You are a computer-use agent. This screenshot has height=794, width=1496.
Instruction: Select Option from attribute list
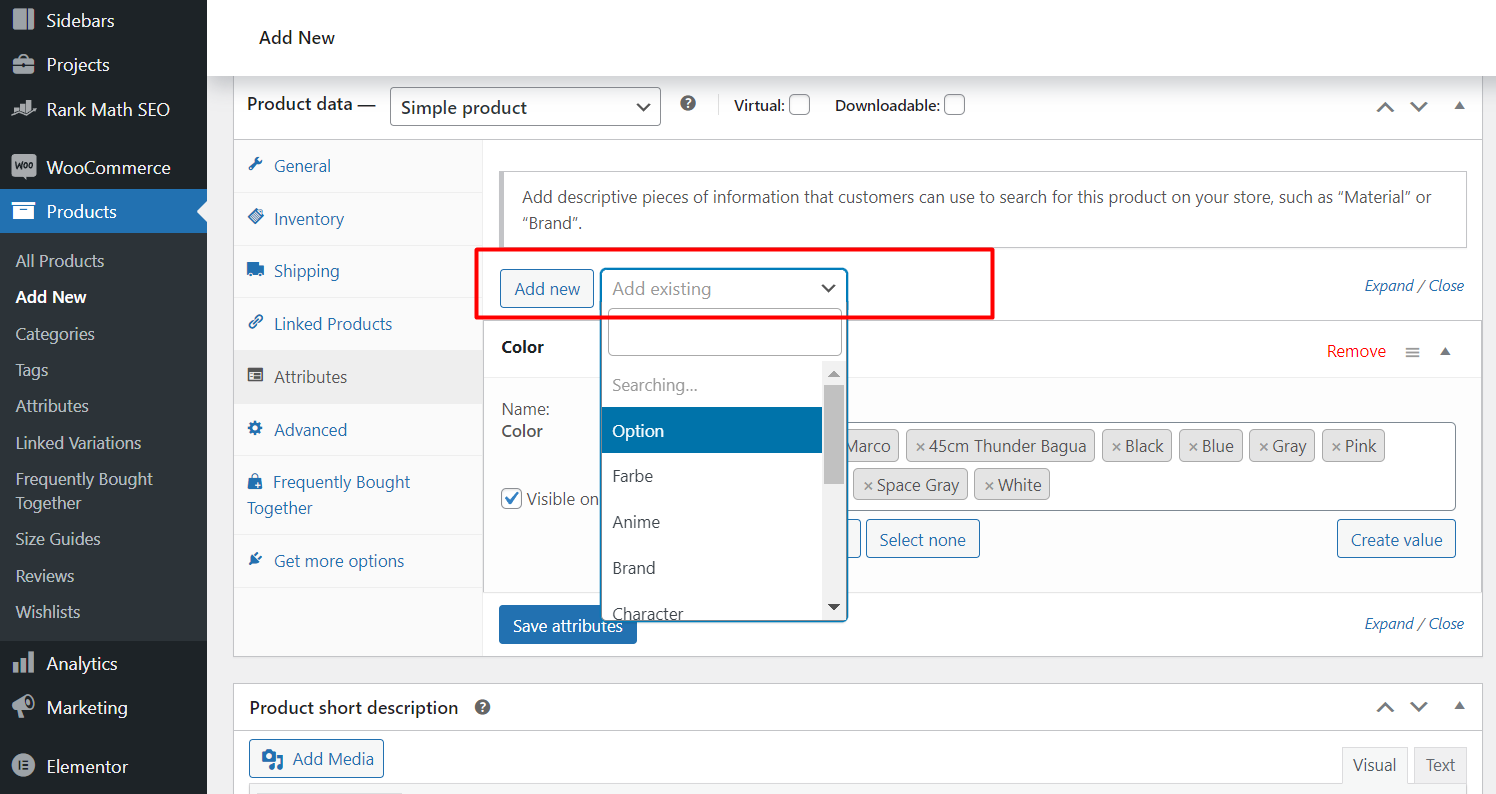pos(712,430)
